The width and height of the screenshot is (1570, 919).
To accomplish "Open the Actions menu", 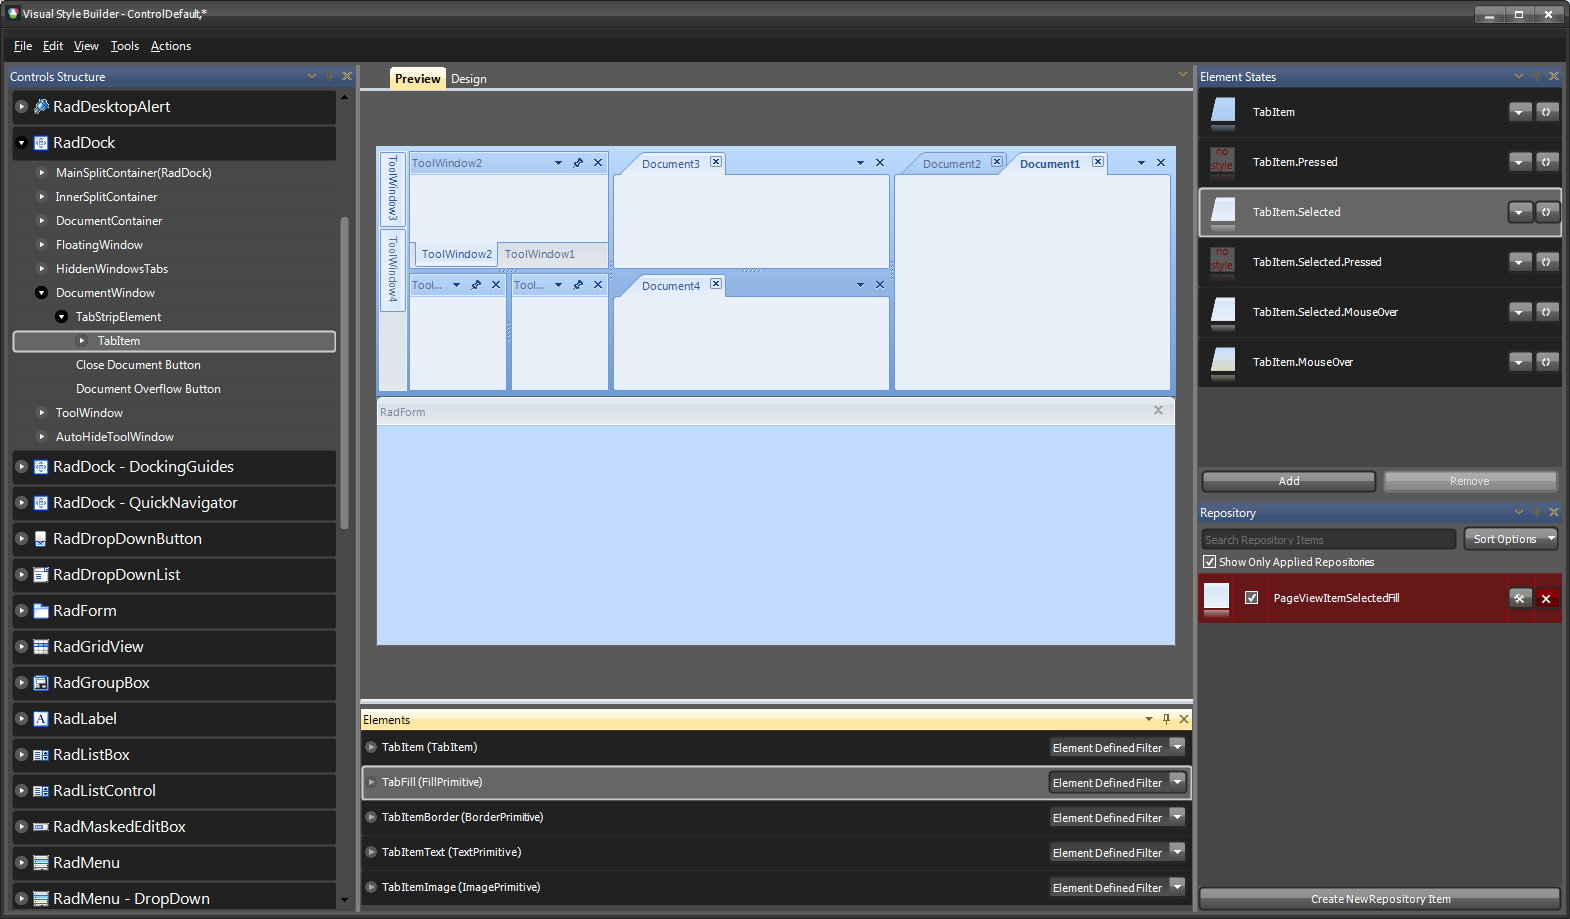I will (x=171, y=46).
